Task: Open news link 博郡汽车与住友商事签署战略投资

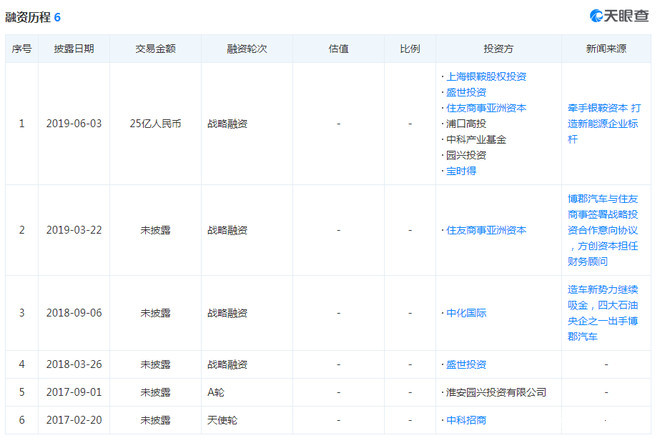Action: pyautogui.click(x=603, y=230)
